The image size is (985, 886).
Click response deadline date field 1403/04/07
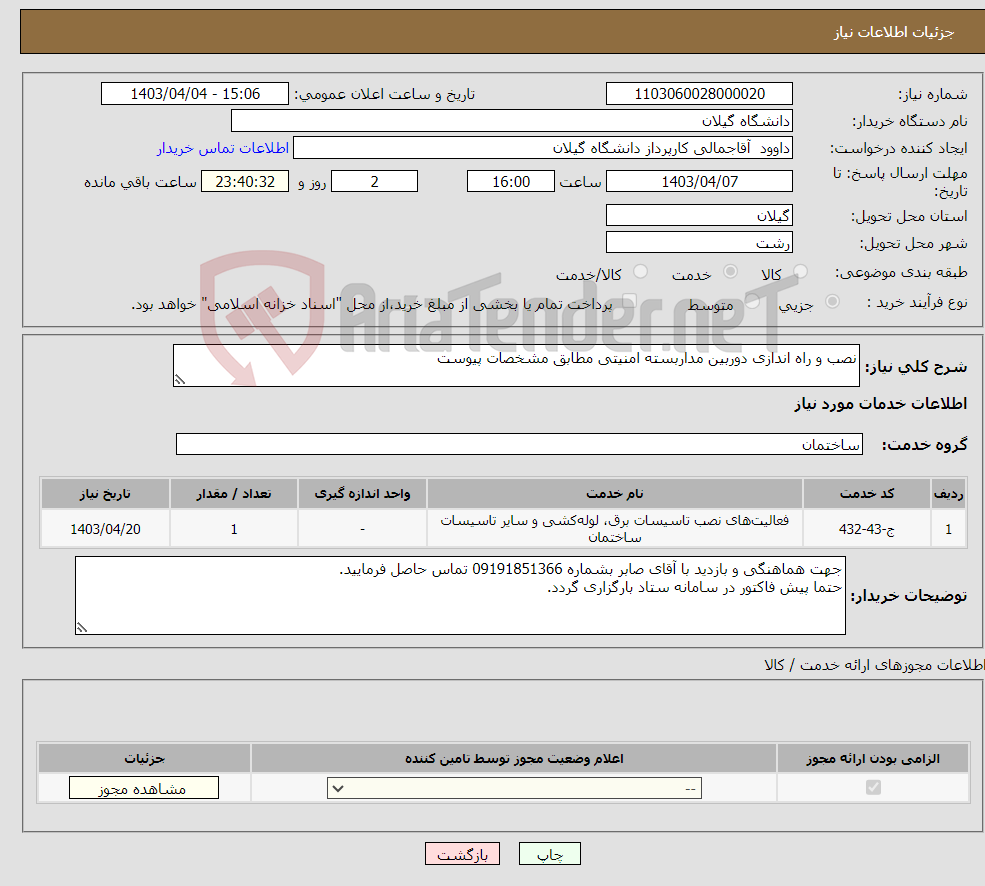(x=699, y=182)
